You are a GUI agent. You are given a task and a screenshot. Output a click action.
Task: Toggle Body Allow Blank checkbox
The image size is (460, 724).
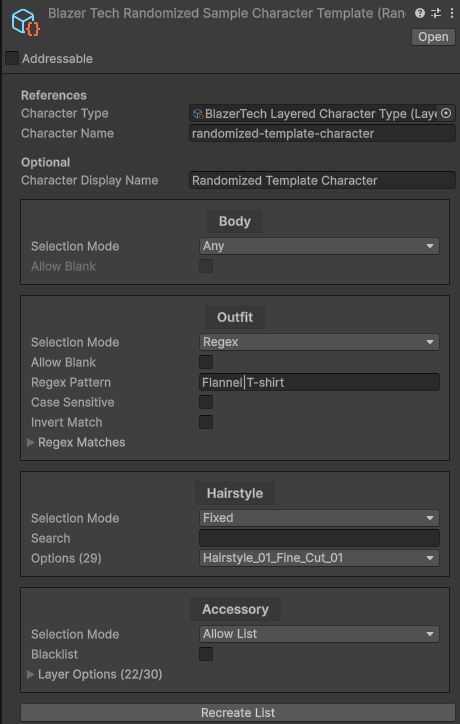pyautogui.click(x=206, y=266)
